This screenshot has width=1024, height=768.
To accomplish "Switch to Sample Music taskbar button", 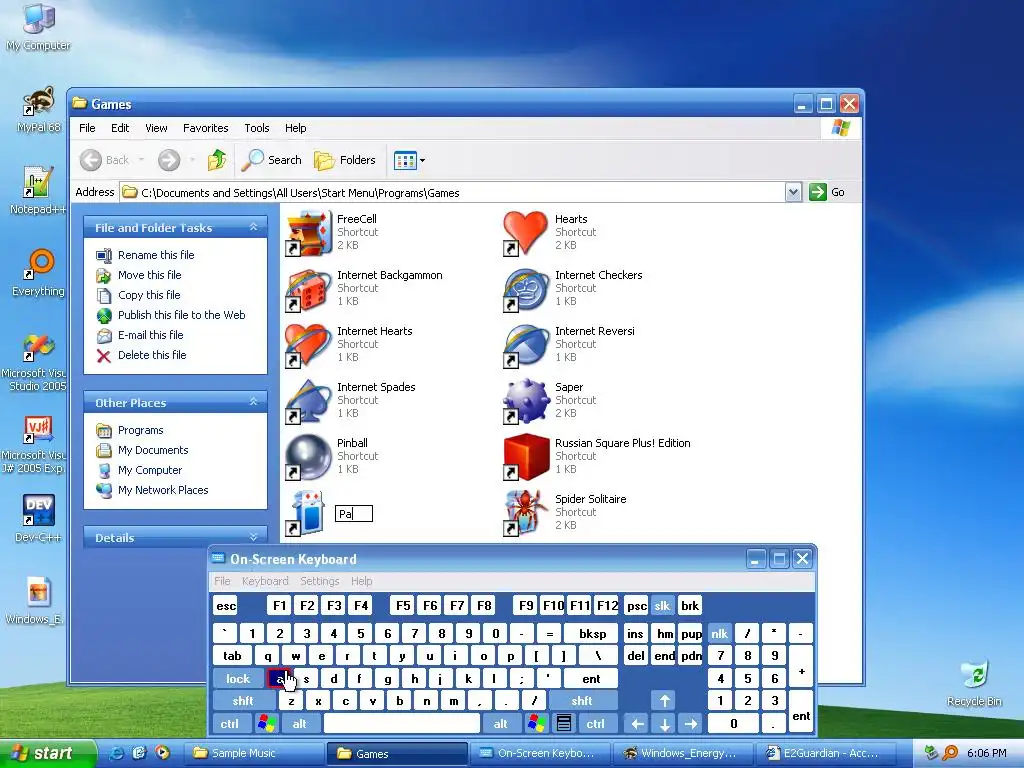I will pyautogui.click(x=253, y=754).
